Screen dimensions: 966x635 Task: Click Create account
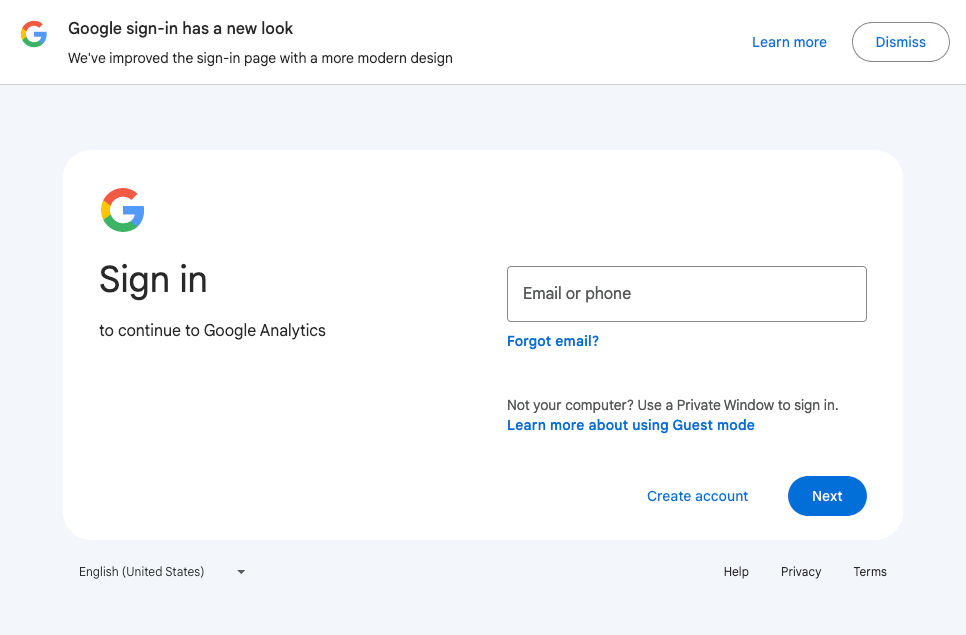(x=697, y=496)
